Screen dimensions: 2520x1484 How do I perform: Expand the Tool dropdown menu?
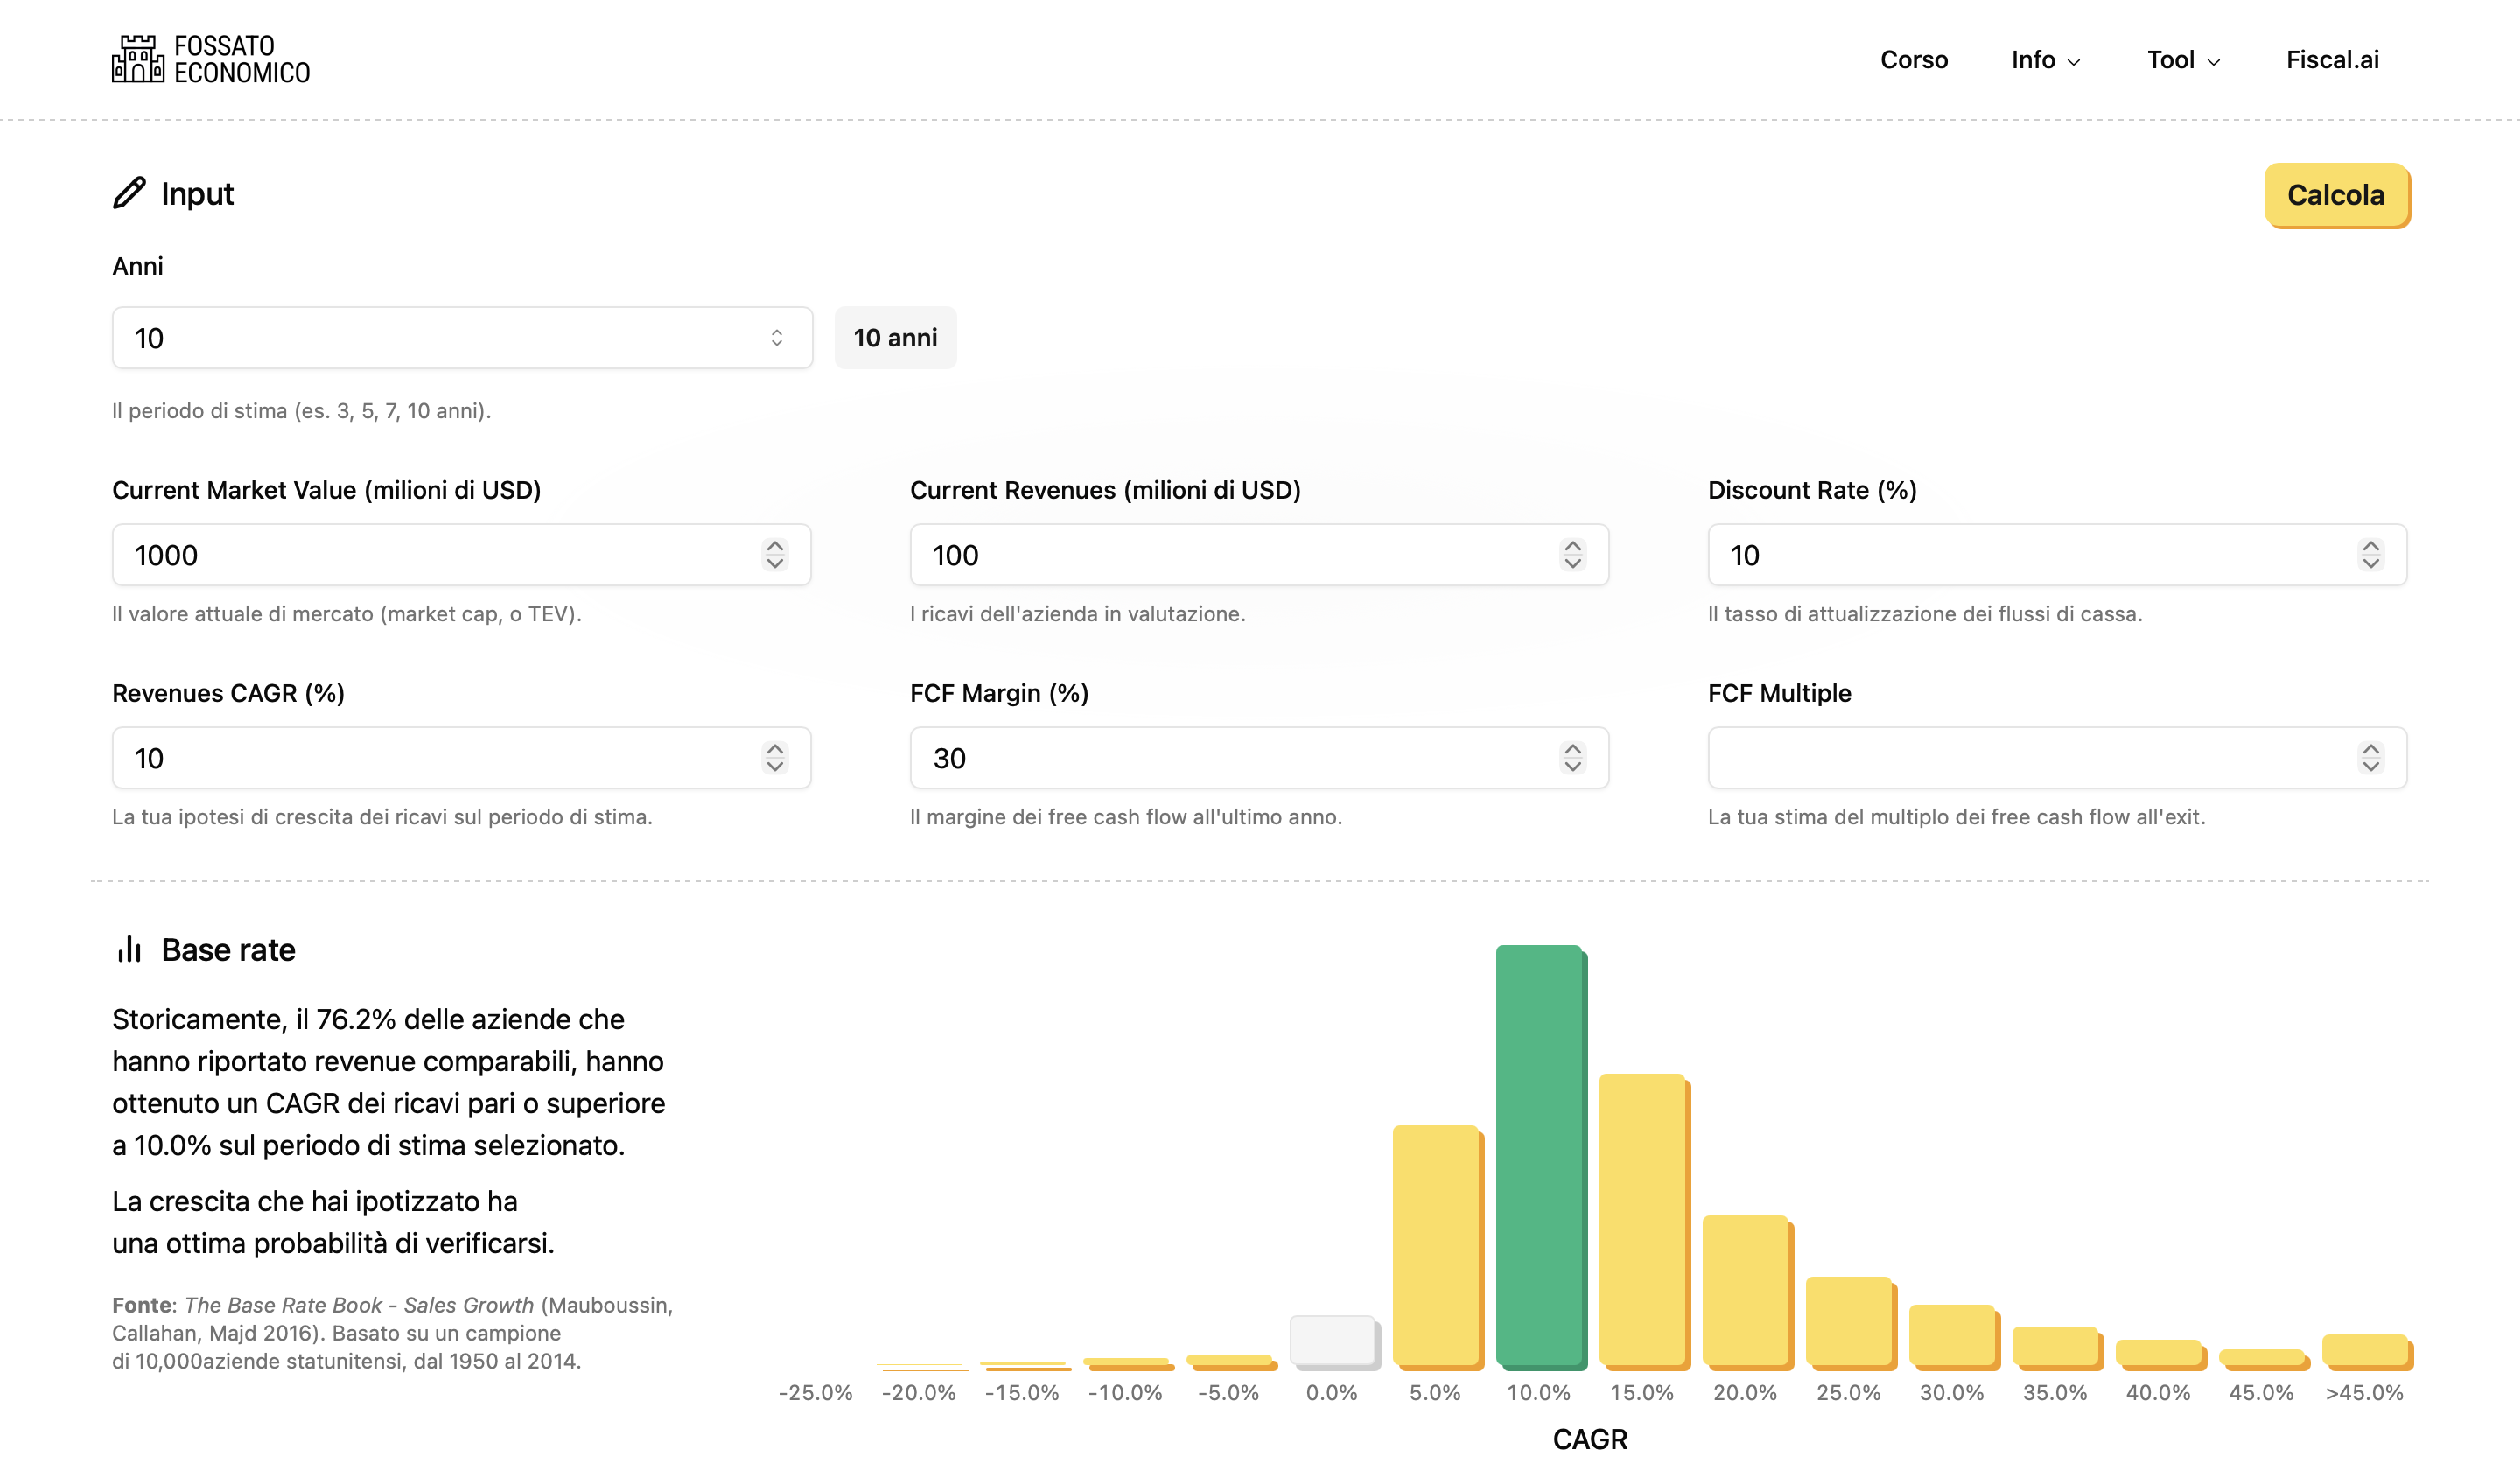[2182, 60]
